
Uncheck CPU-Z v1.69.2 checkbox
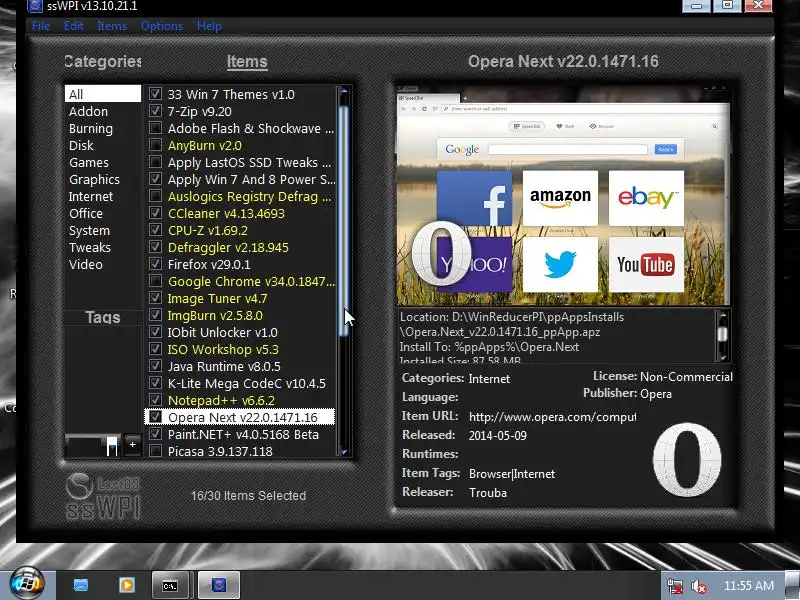(x=155, y=230)
